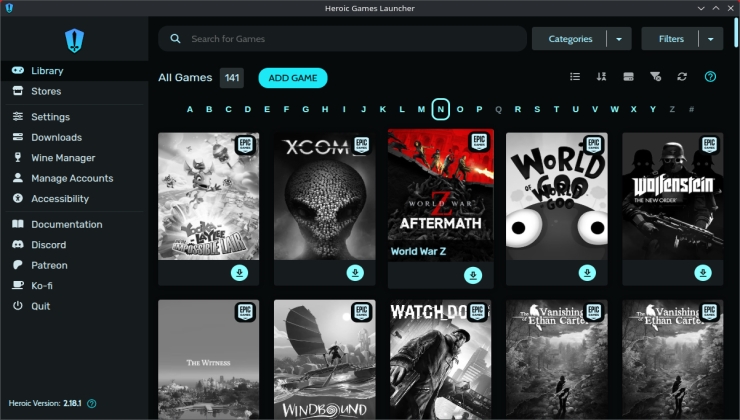Open the Patreon link
740x420 pixels.
(75, 265)
